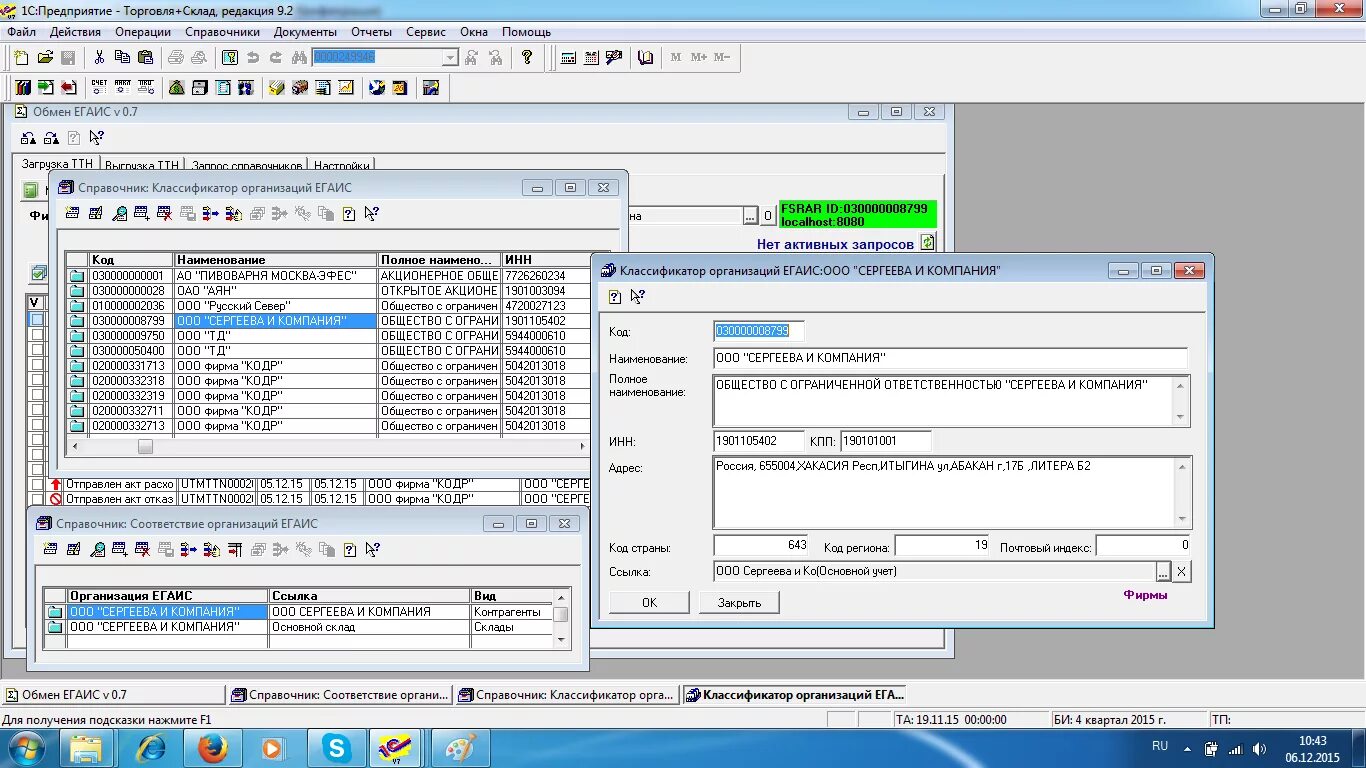Click the context help arrow icon in Обмен ЕГАИС
Image resolution: width=1366 pixels, height=768 pixels.
97,138
